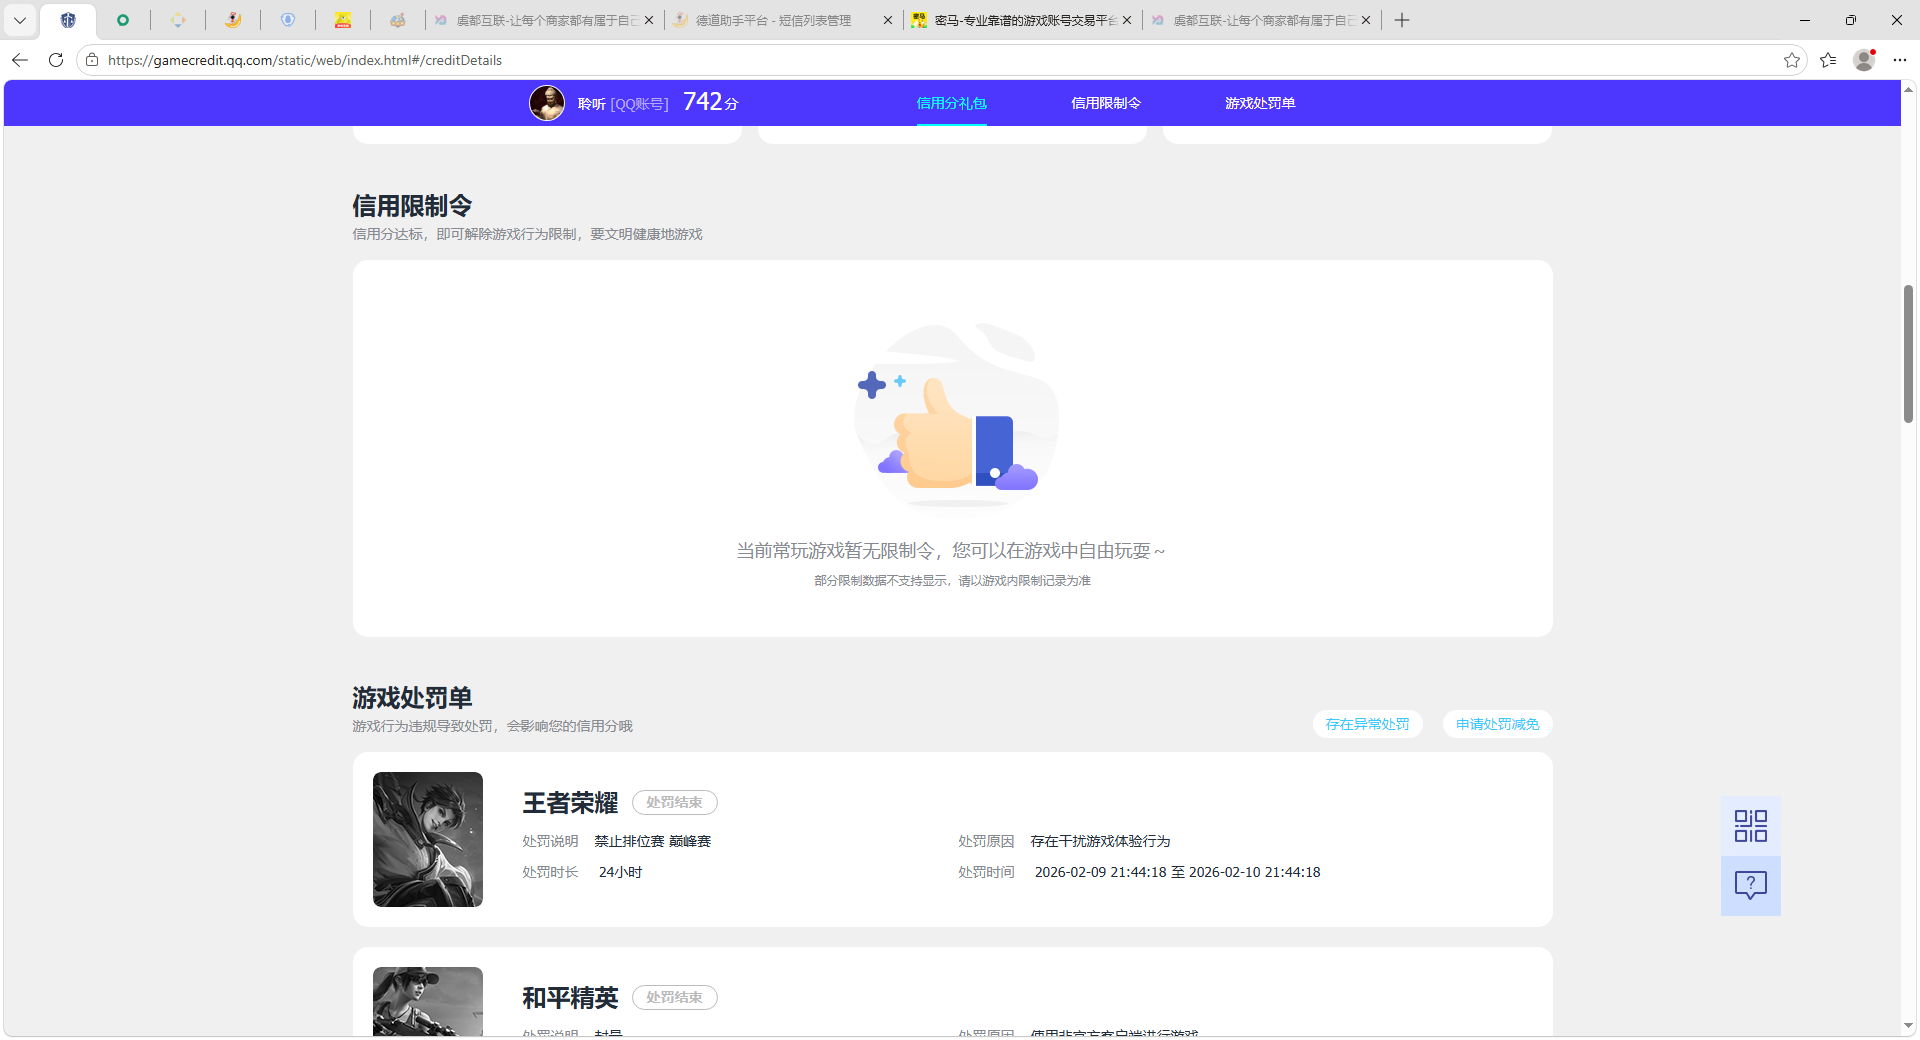Screen dimensions: 1920x1040
Task: Open the tab search dropdown arrow
Action: pos(19,20)
